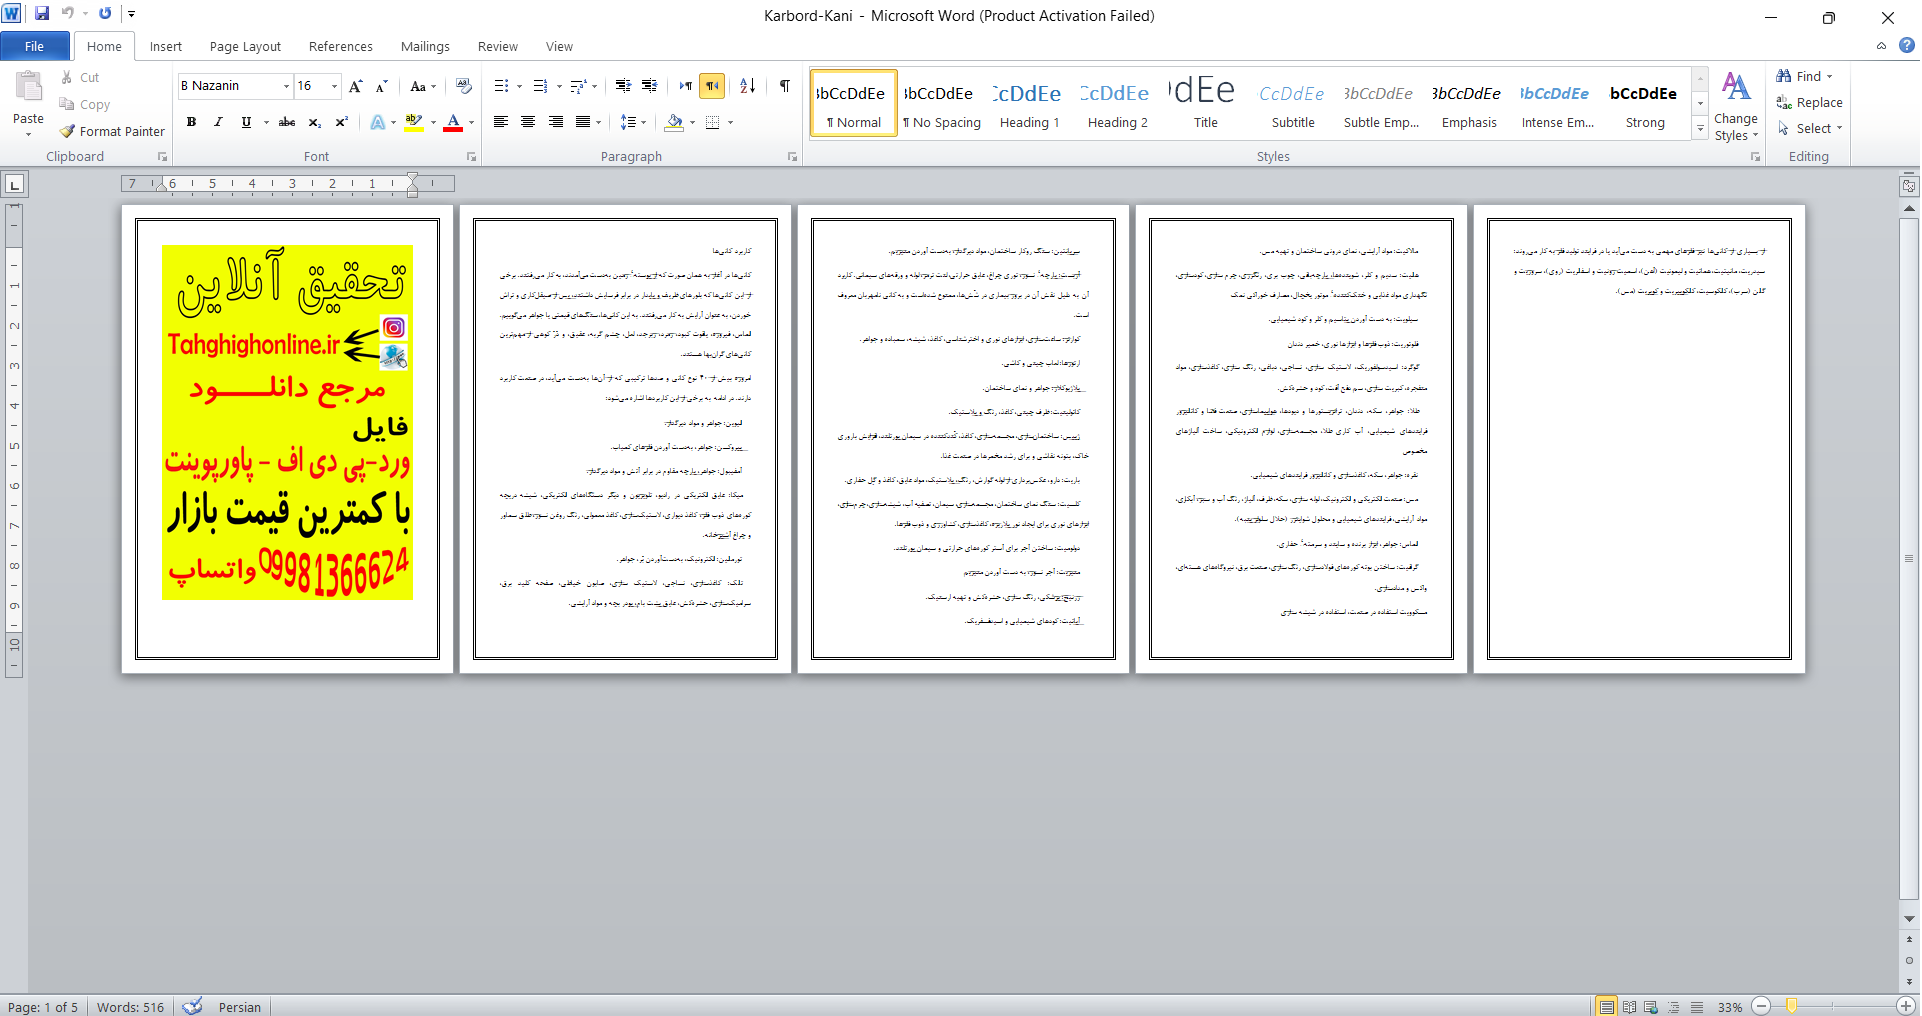Open the File tab
This screenshot has height=1016, width=1922.
tap(35, 46)
